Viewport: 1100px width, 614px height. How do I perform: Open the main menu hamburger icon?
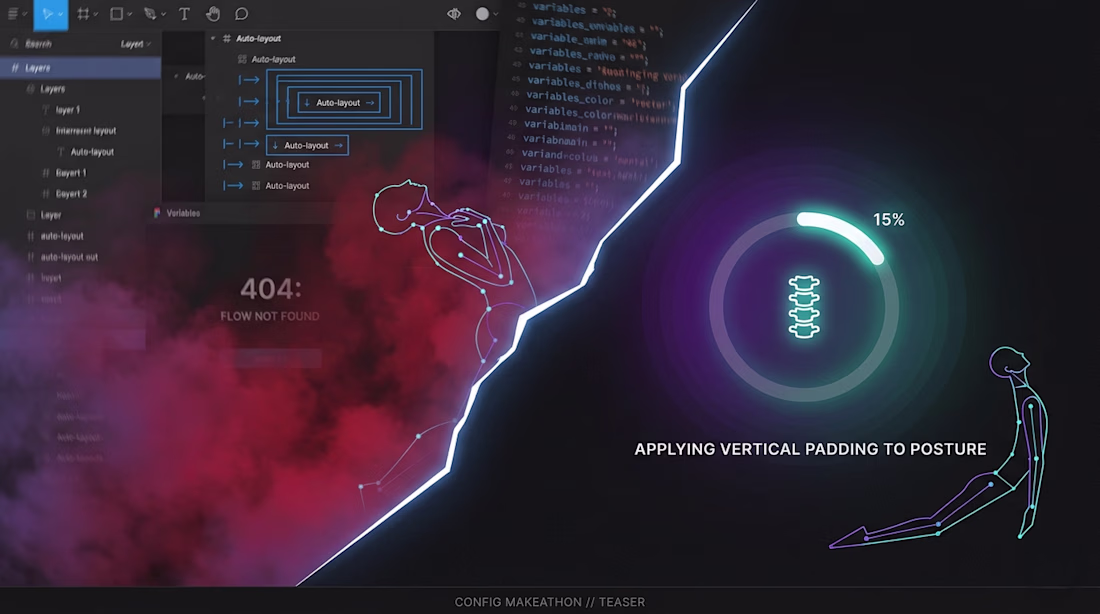13,13
